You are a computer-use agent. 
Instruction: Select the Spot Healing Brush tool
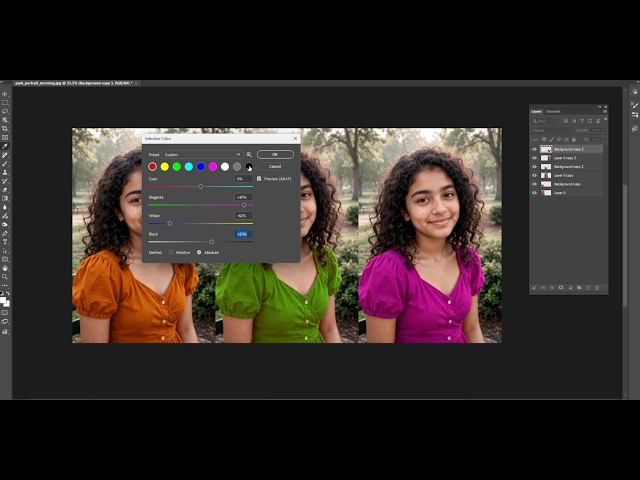[5, 155]
